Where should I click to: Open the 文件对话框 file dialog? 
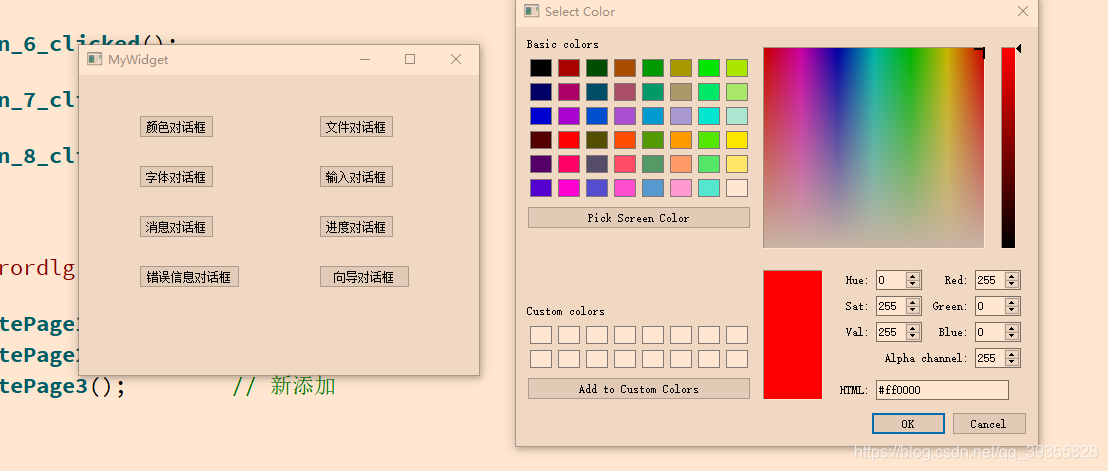click(x=356, y=127)
